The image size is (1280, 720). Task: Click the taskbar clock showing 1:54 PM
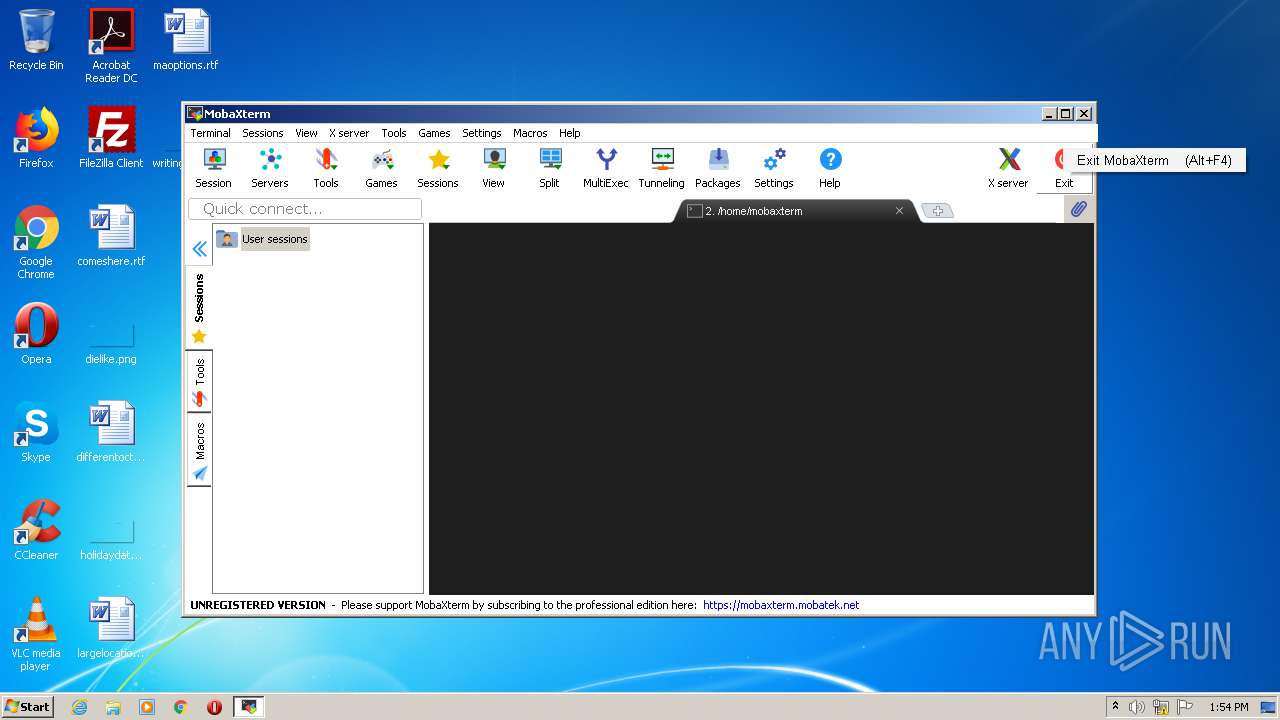tap(1228, 707)
